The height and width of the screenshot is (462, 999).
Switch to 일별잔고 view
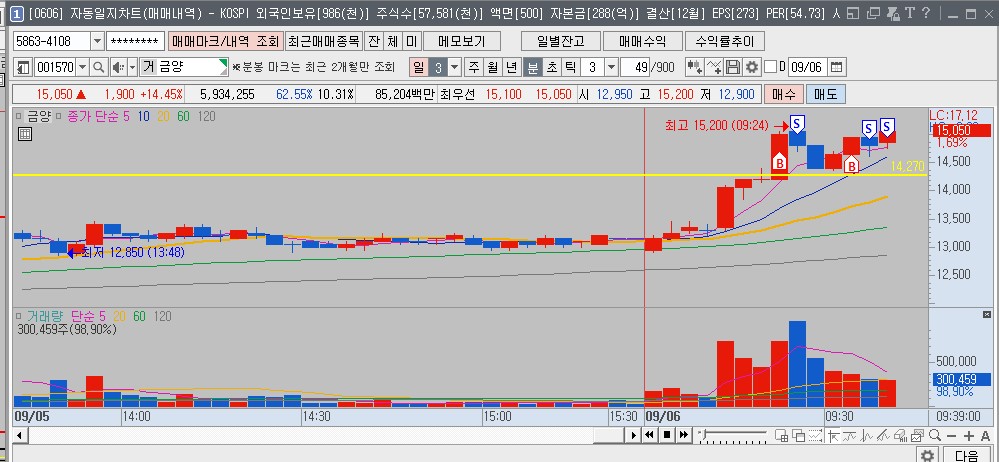(x=561, y=41)
